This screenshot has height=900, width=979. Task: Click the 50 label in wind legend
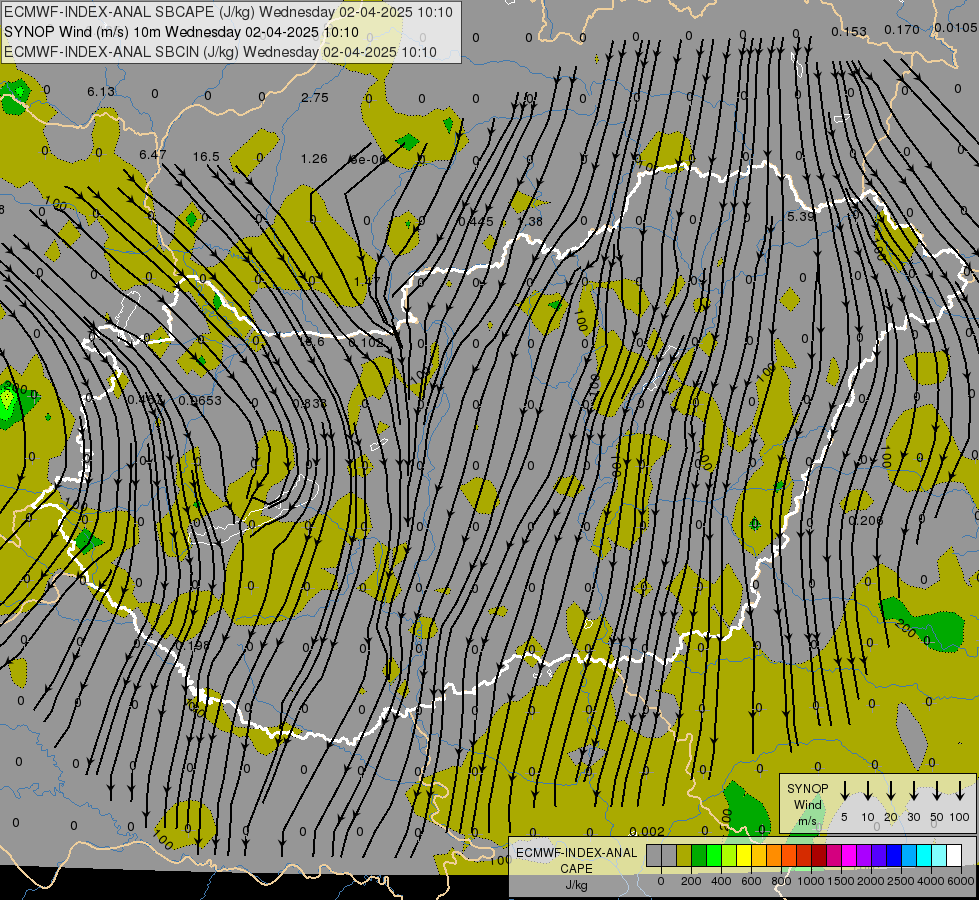point(937,817)
